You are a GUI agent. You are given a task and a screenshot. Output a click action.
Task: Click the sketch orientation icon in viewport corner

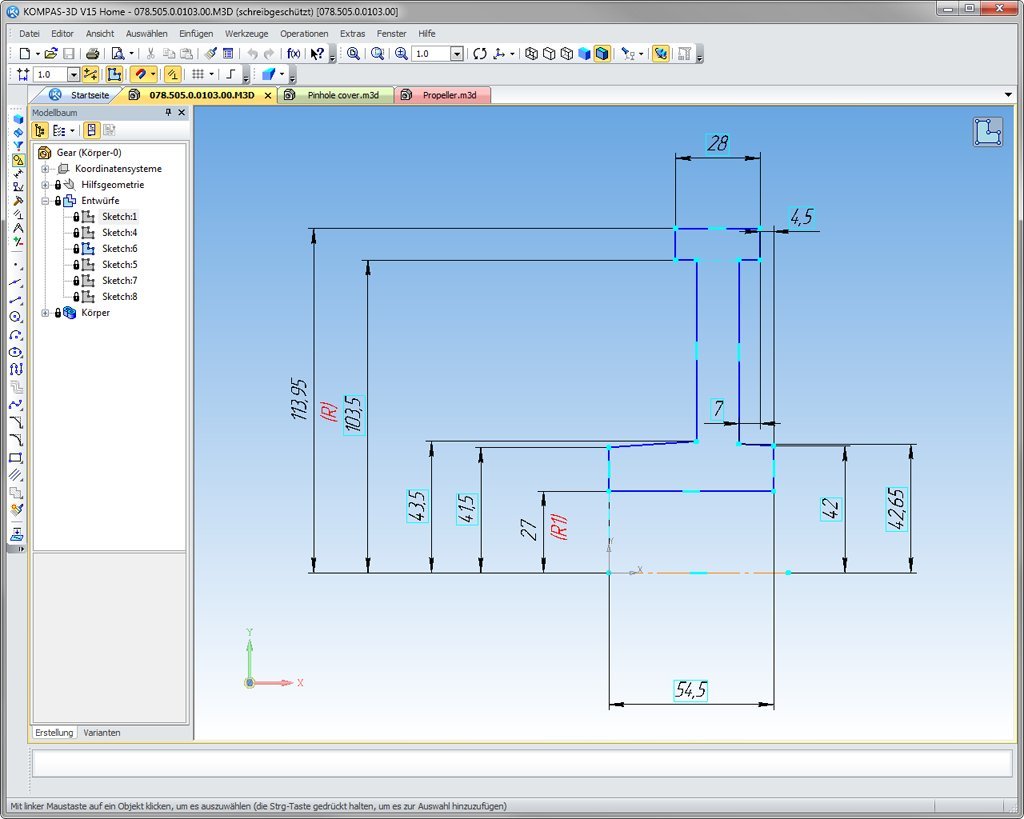[x=988, y=131]
